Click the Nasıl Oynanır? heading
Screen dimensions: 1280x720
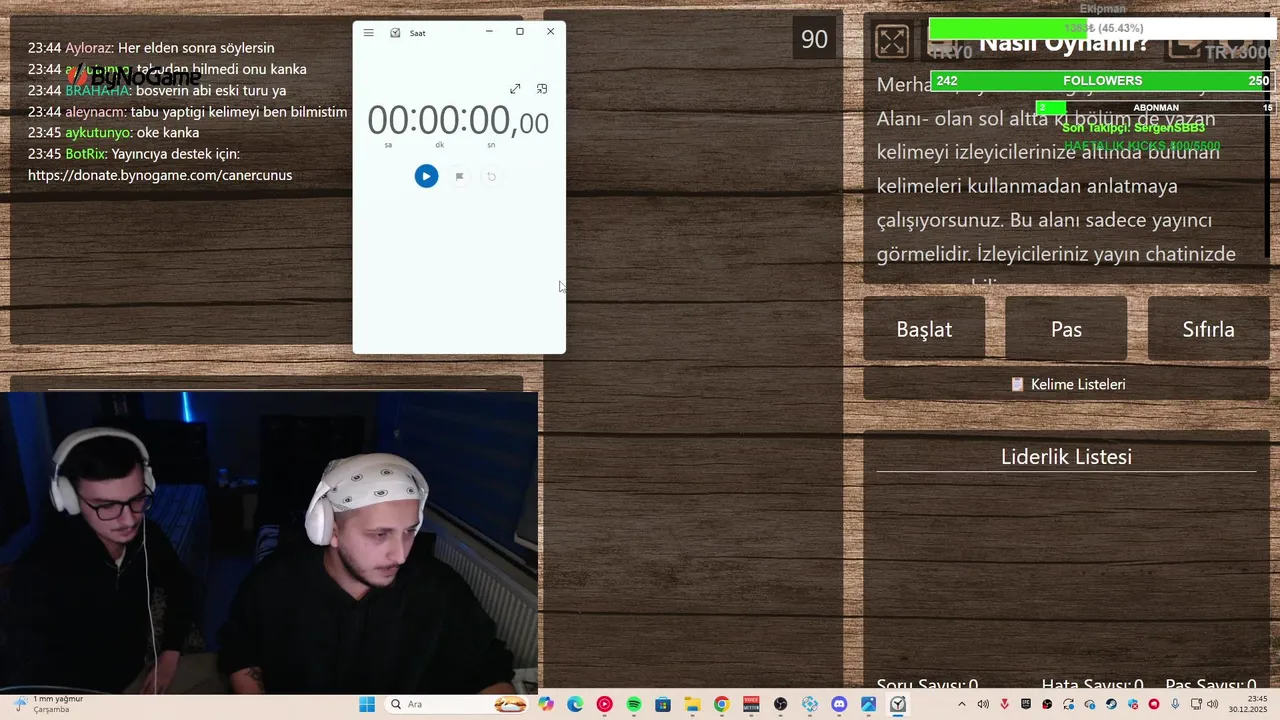[1063, 43]
